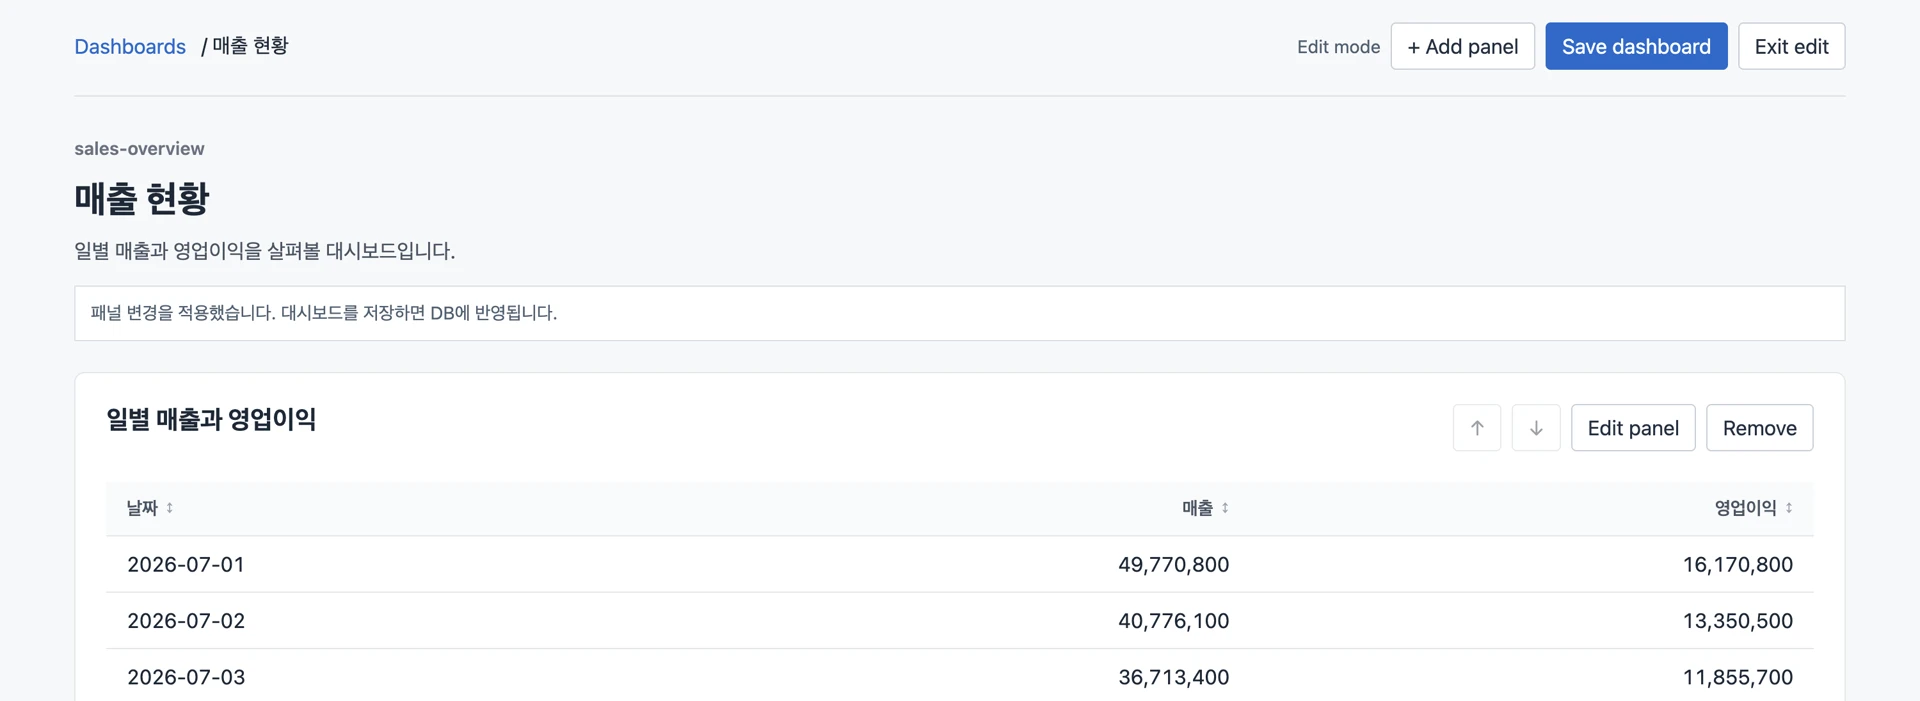Click the sales-overview slug text

tap(139, 149)
